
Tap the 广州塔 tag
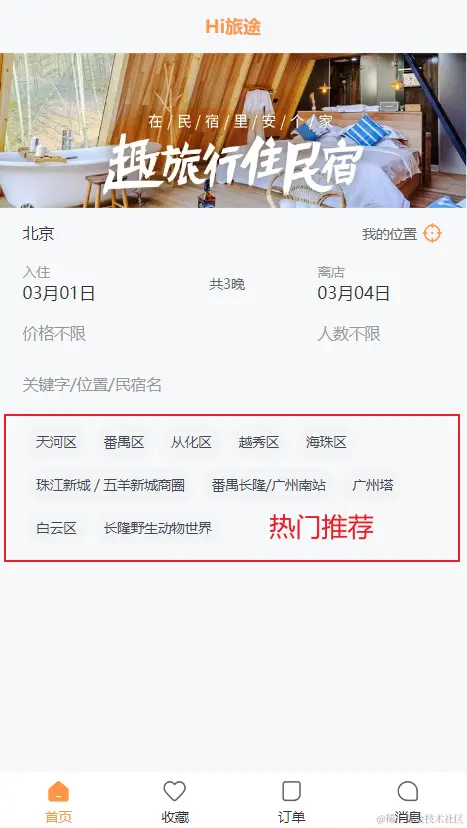pos(372,485)
